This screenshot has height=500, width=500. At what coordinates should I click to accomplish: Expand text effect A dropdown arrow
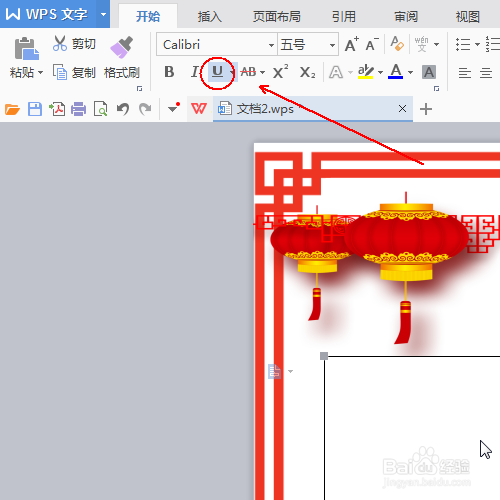[350, 72]
